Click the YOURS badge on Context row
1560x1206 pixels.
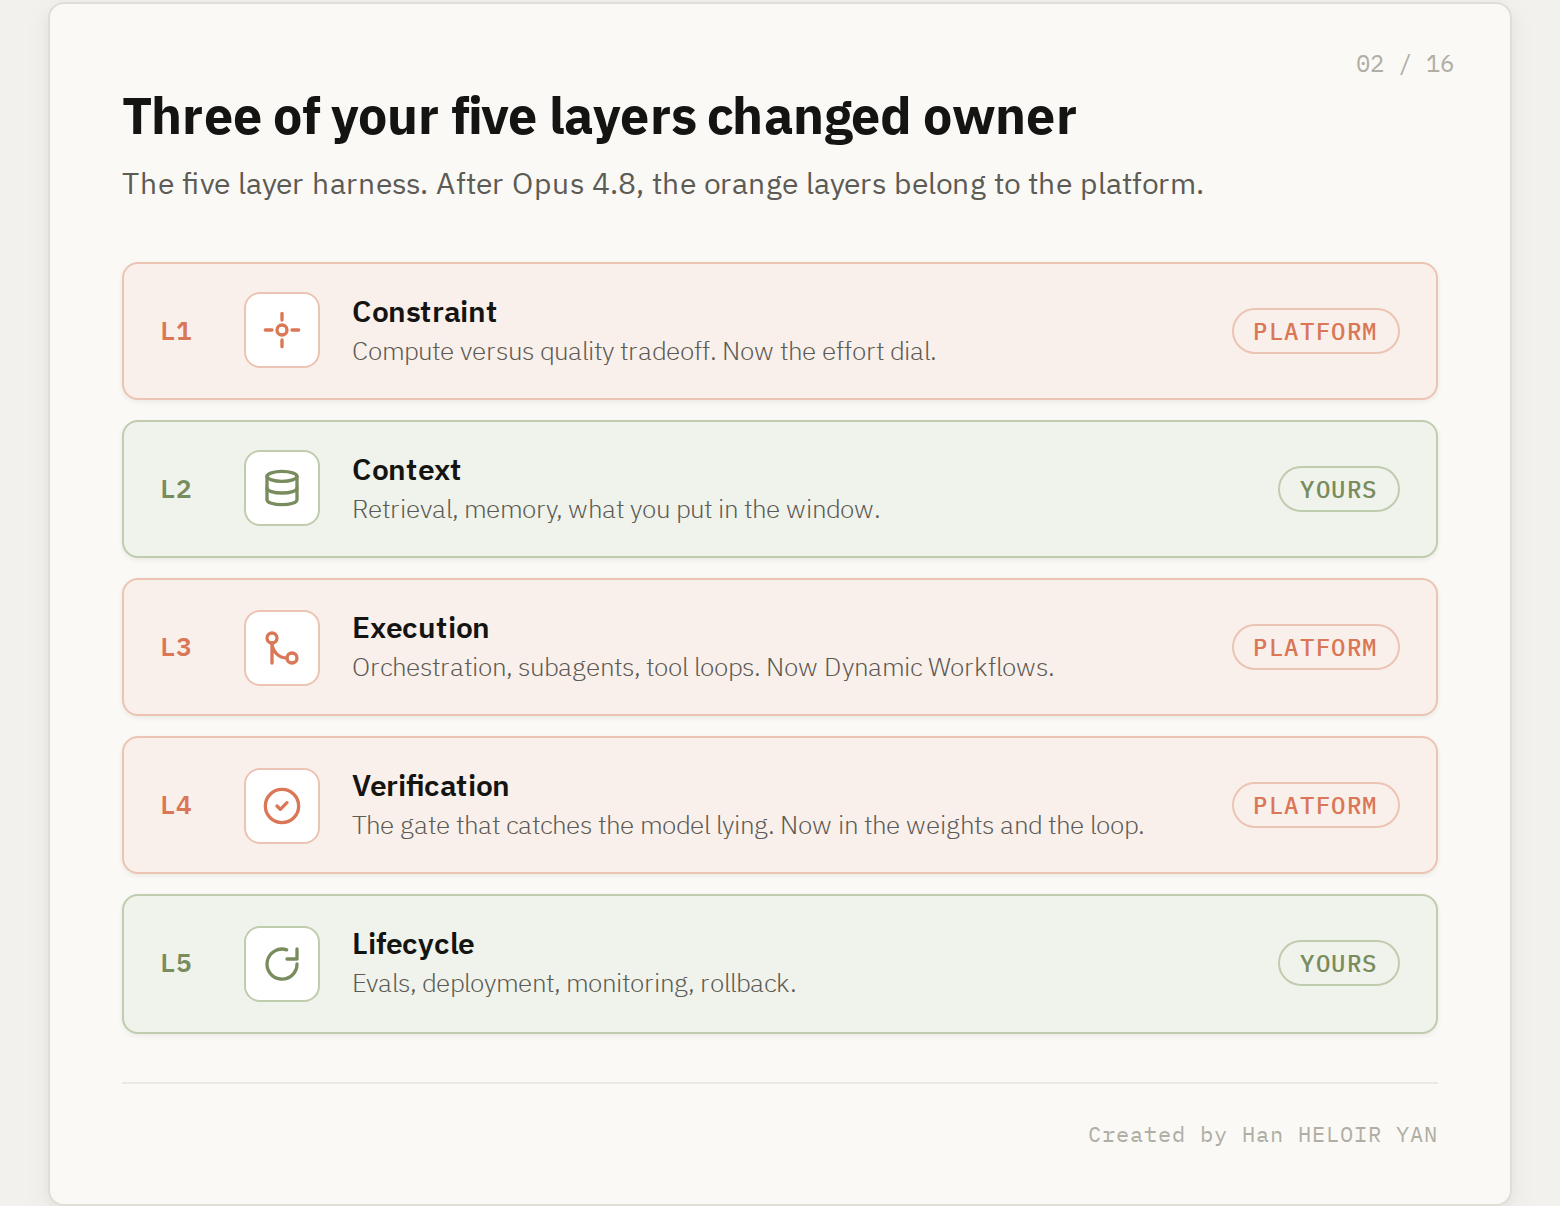pyautogui.click(x=1338, y=489)
